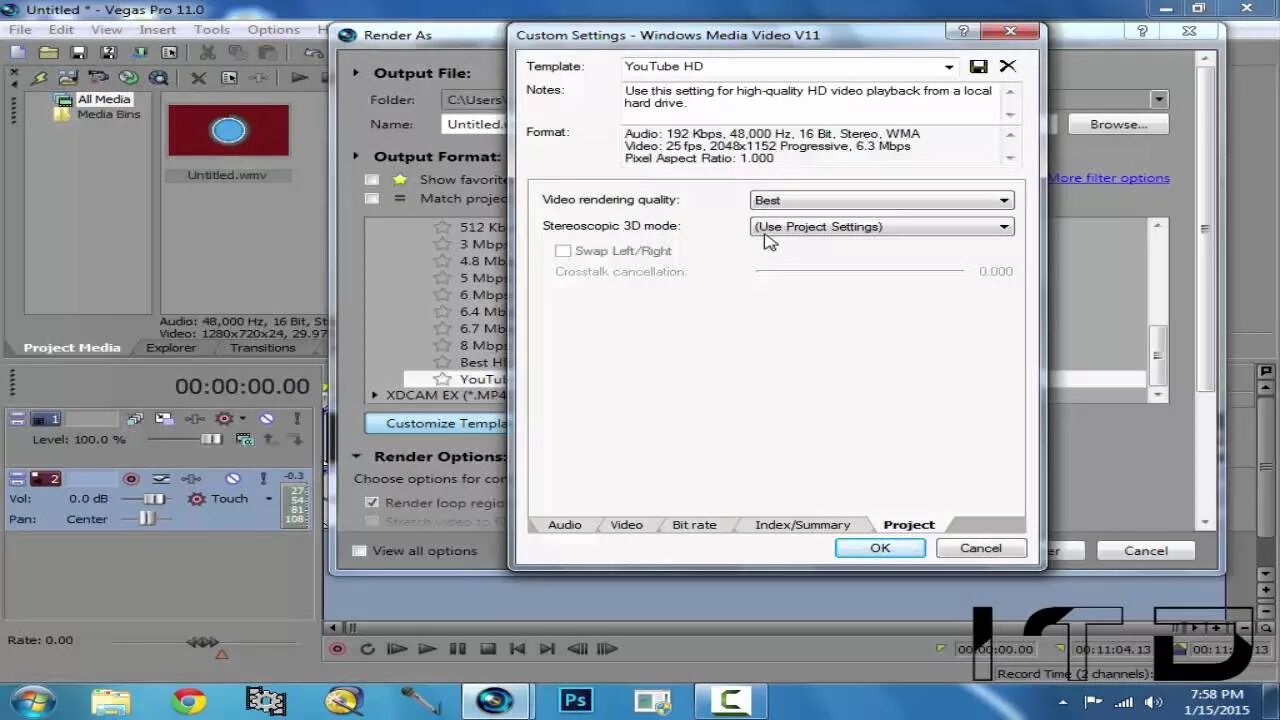1280x720 pixels.
Task: Click the Save As icon in Vegas toolbar
Action: 108,52
